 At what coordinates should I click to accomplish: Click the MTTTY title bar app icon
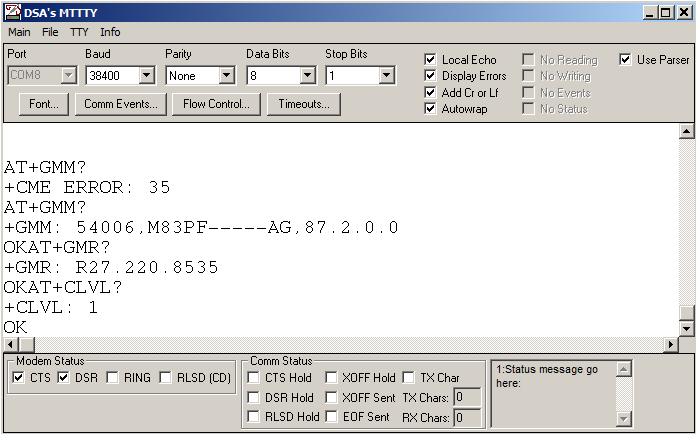pos(12,11)
